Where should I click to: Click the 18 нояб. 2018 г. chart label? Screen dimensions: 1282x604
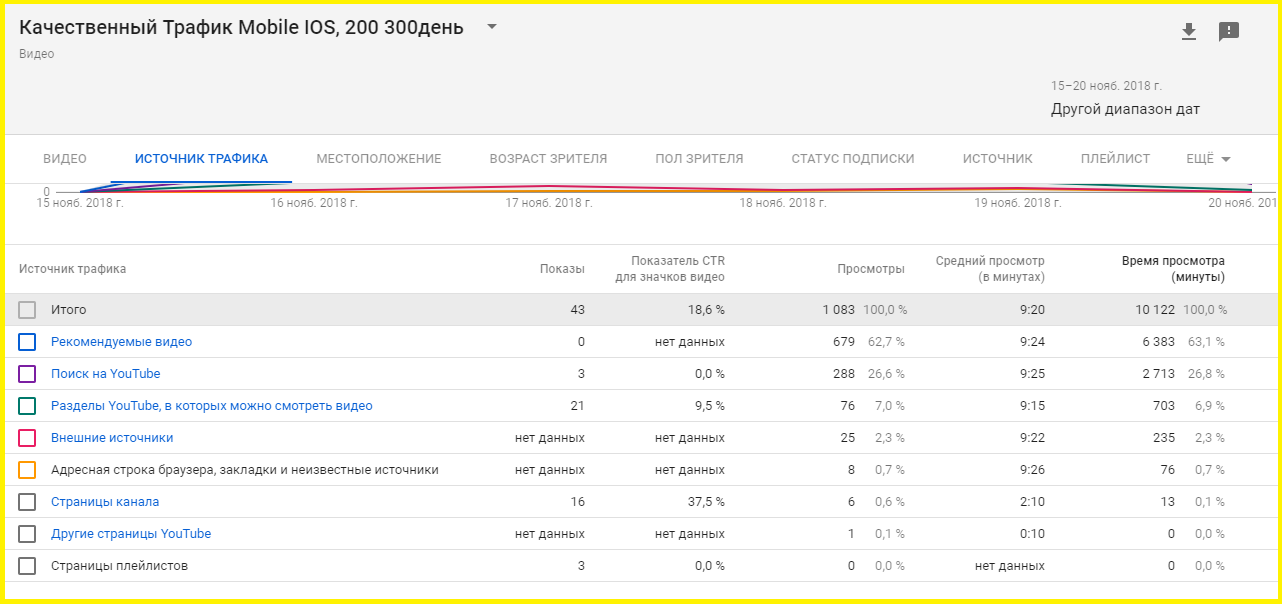click(x=783, y=203)
